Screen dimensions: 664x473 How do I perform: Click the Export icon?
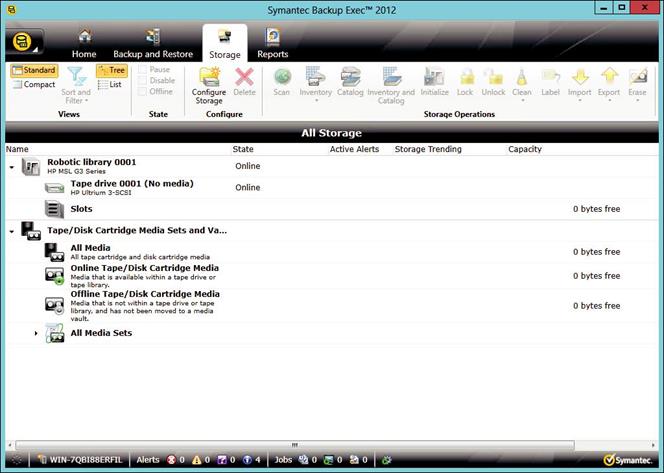coord(609,77)
